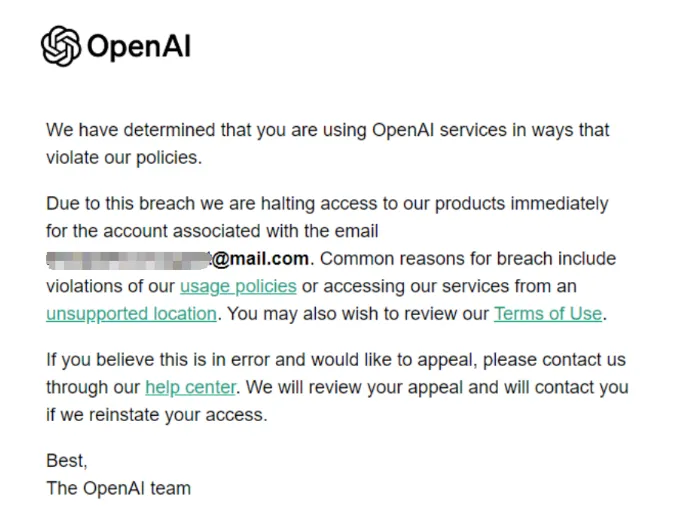Click "You may also wish to review" text
Viewport: 680px width, 530px height.
pos(357,313)
